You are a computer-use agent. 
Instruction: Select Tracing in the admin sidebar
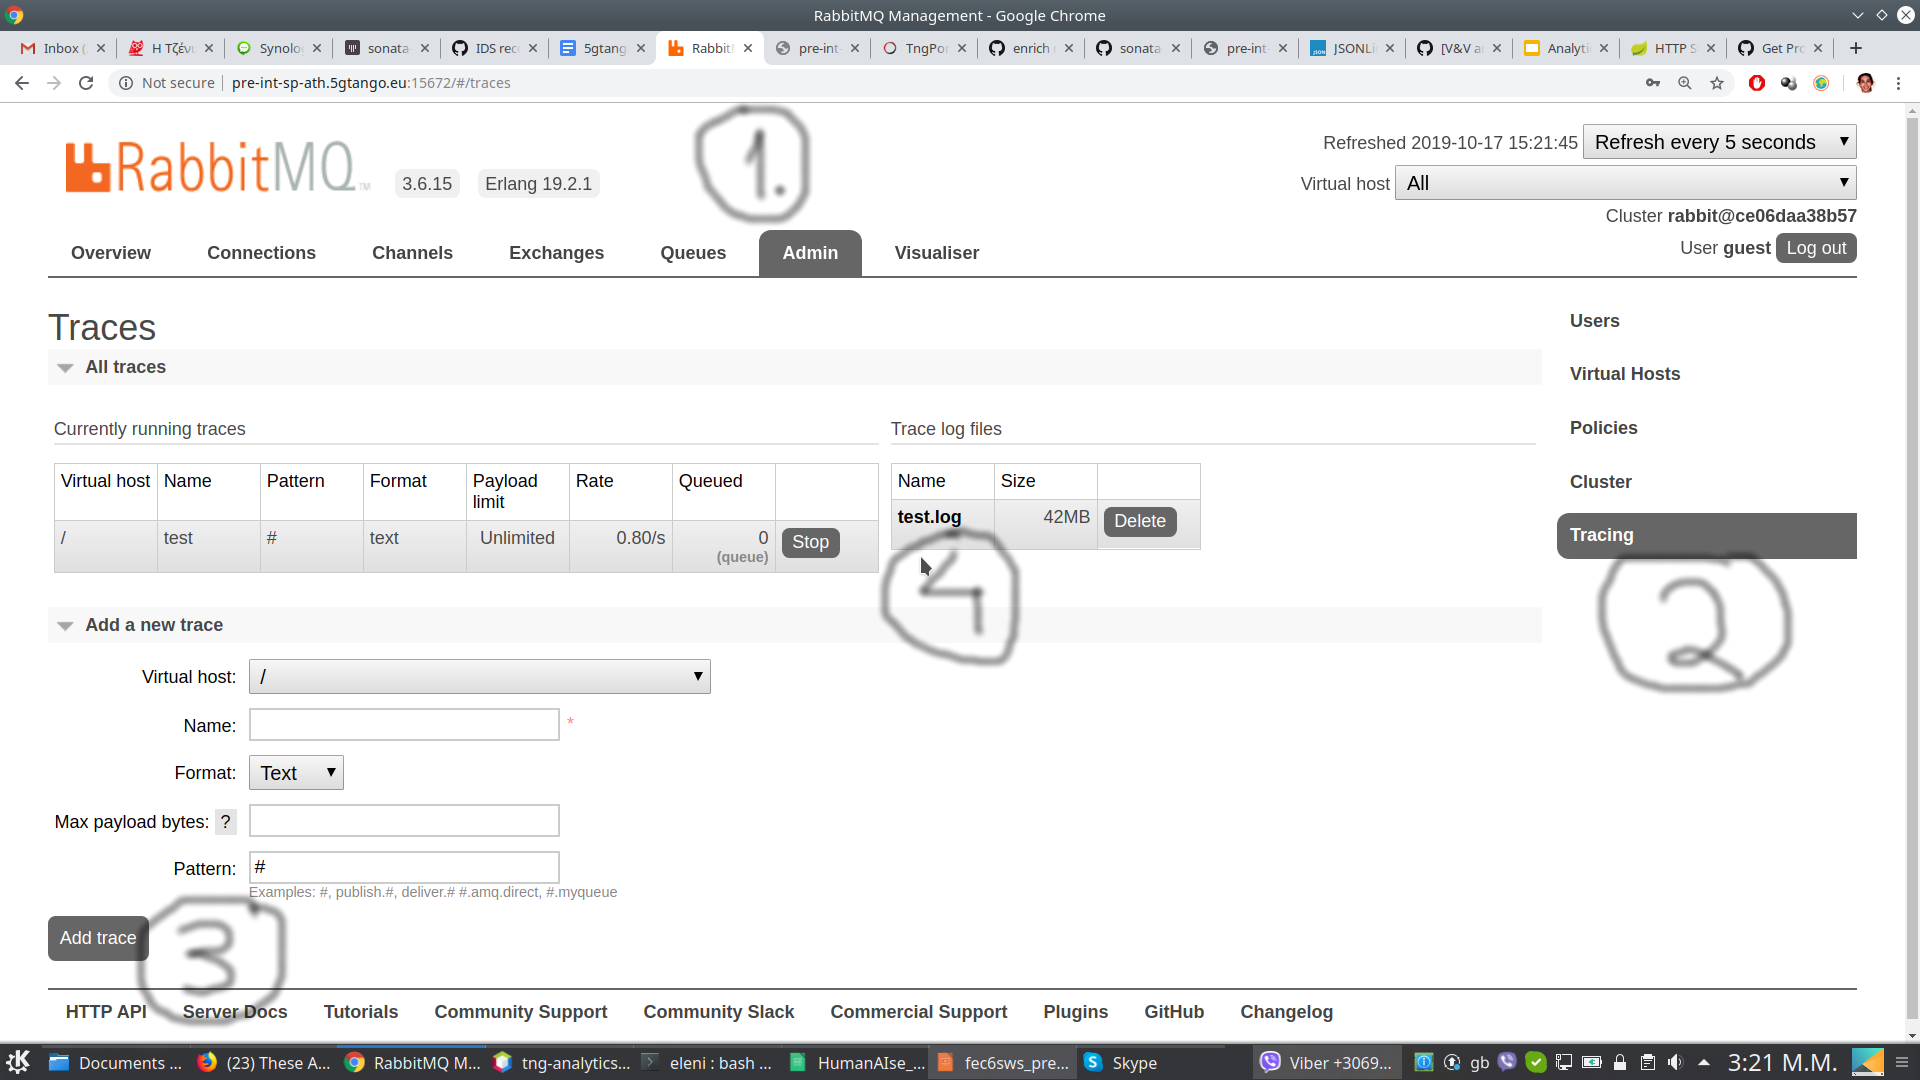[1706, 536]
